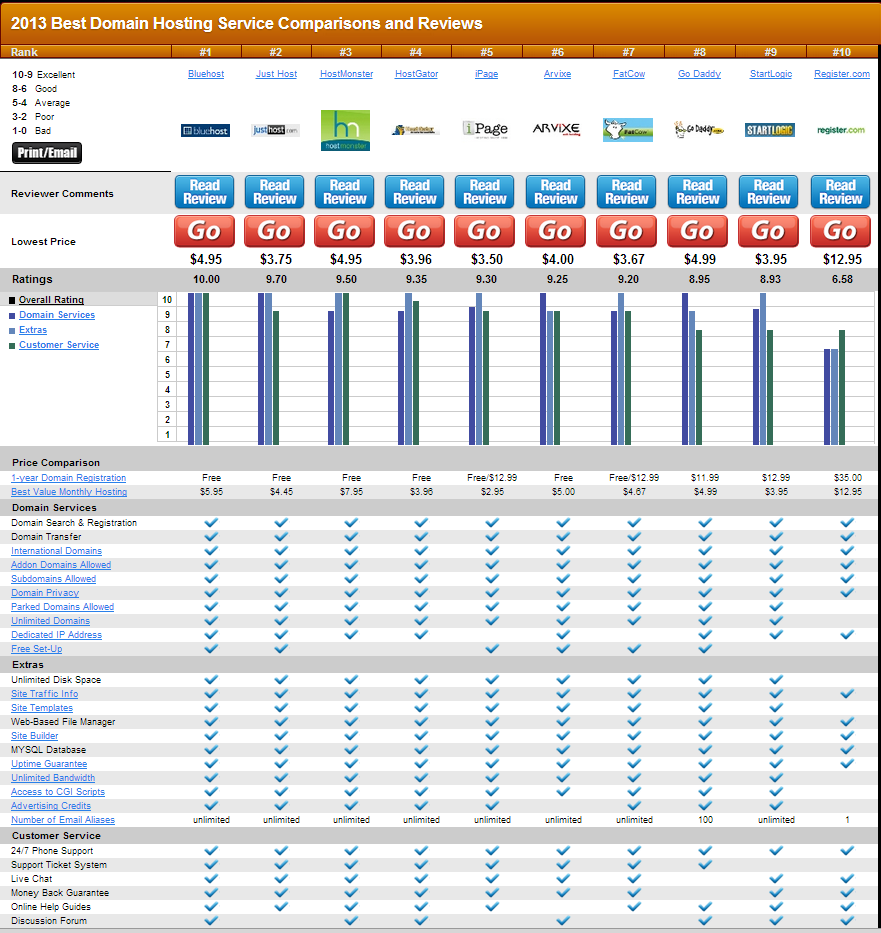Open Uptime Guarantee link
Screen dimensions: 881x933
coord(49,764)
